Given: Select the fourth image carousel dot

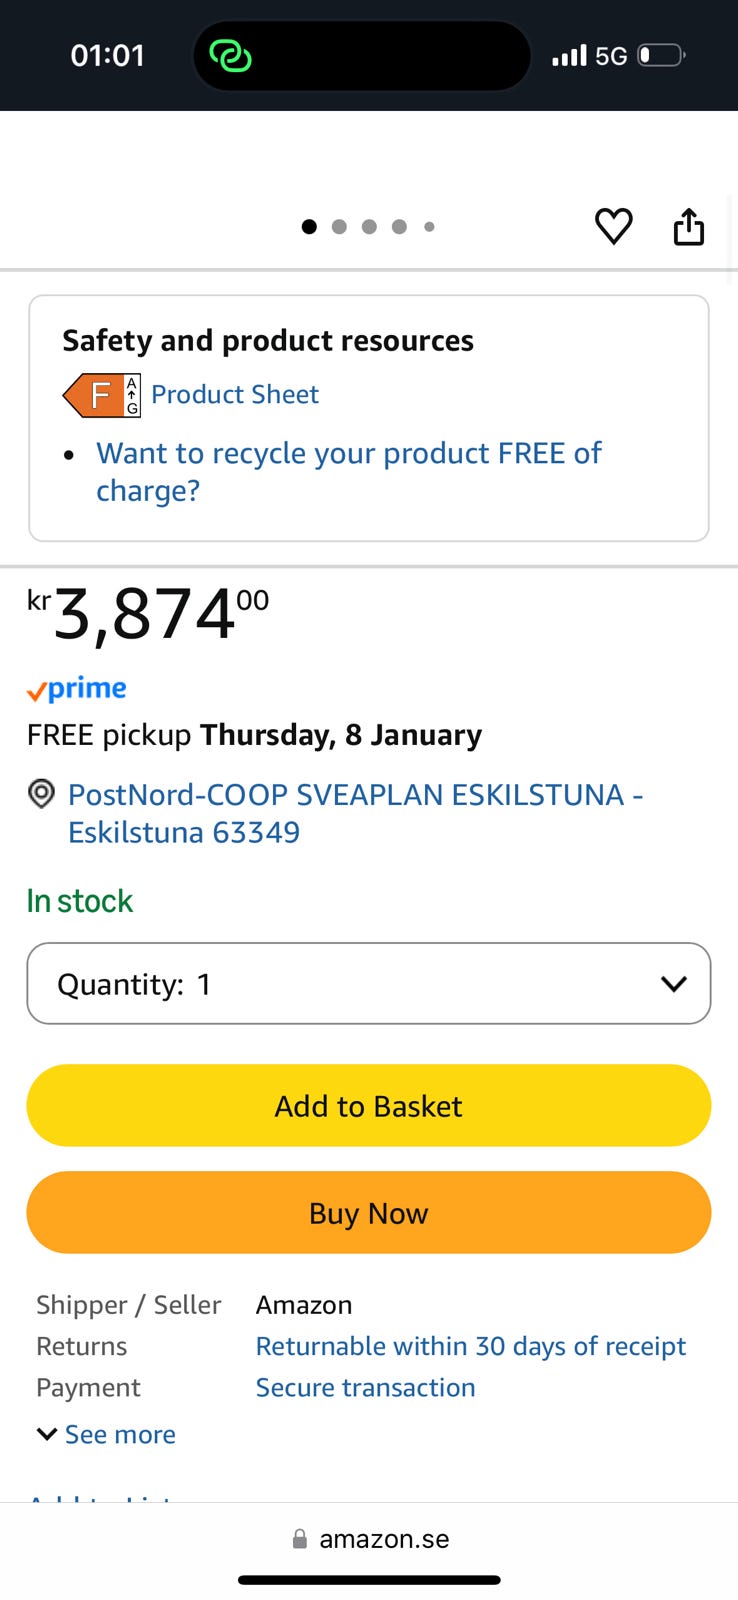Looking at the screenshot, I should [399, 227].
